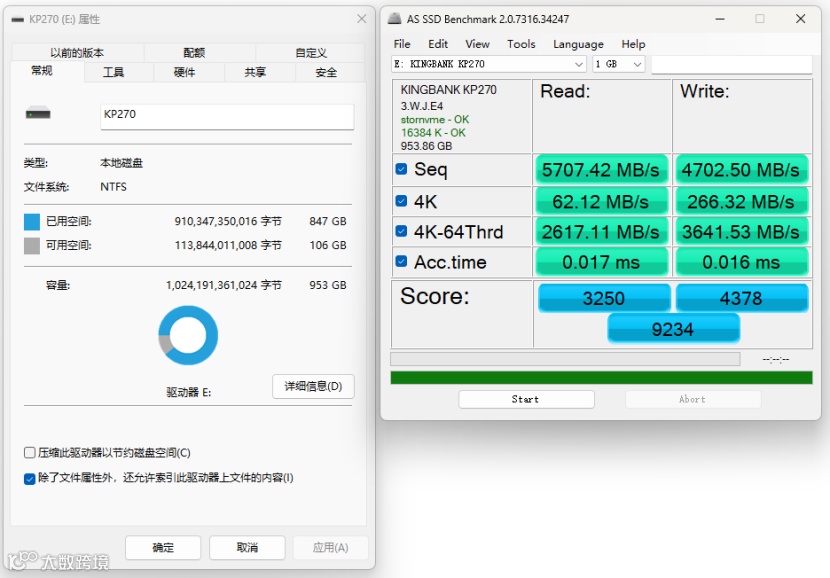
Task: Click the blue used space color indicator
Action: [32, 222]
